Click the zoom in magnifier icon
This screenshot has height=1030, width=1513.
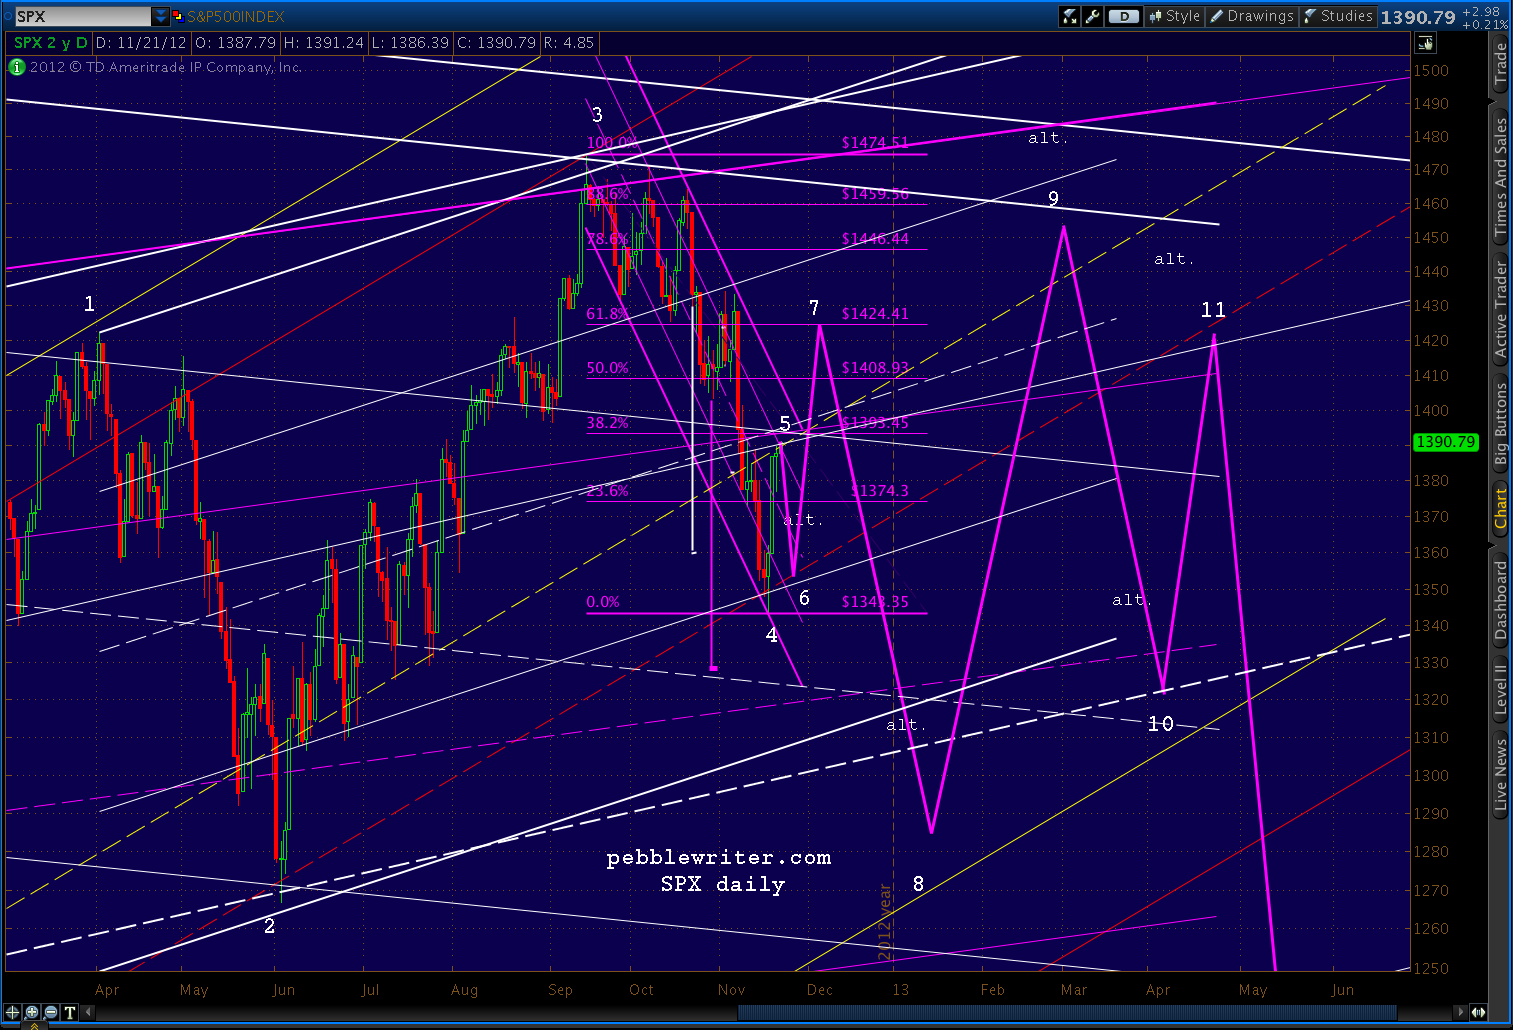coord(32,1012)
